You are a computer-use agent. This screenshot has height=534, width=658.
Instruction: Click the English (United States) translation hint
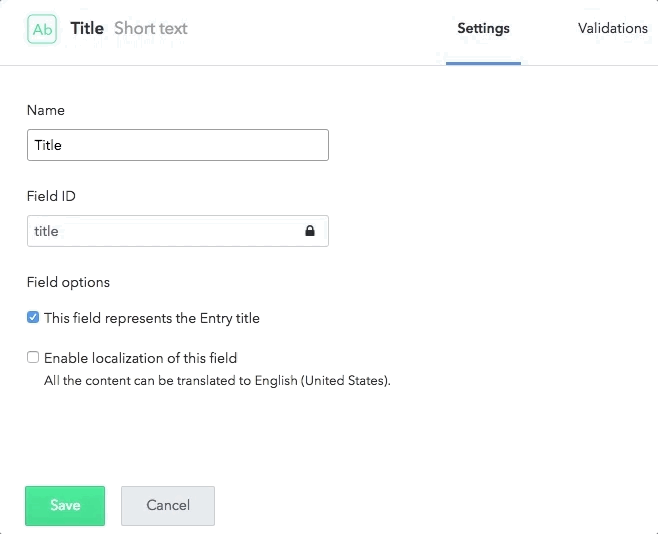click(217, 381)
